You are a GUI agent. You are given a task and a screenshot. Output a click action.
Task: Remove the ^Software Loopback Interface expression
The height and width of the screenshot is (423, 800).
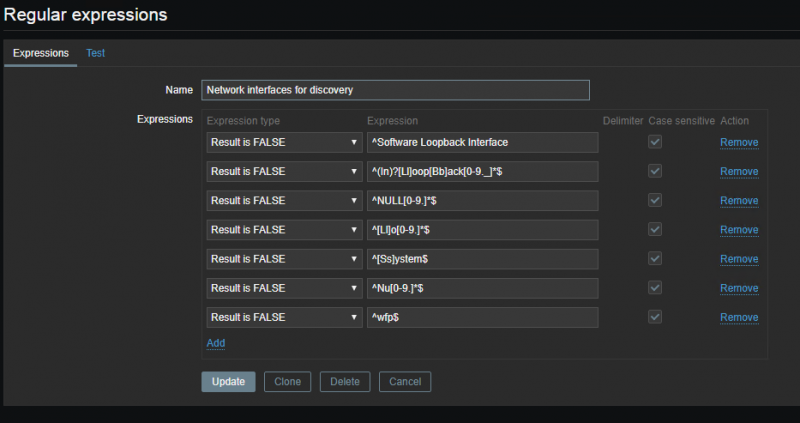(x=739, y=142)
